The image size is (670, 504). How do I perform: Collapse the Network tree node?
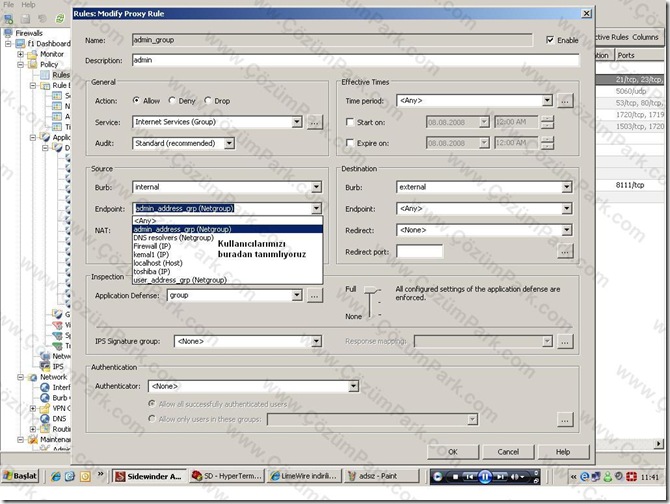click(x=20, y=377)
